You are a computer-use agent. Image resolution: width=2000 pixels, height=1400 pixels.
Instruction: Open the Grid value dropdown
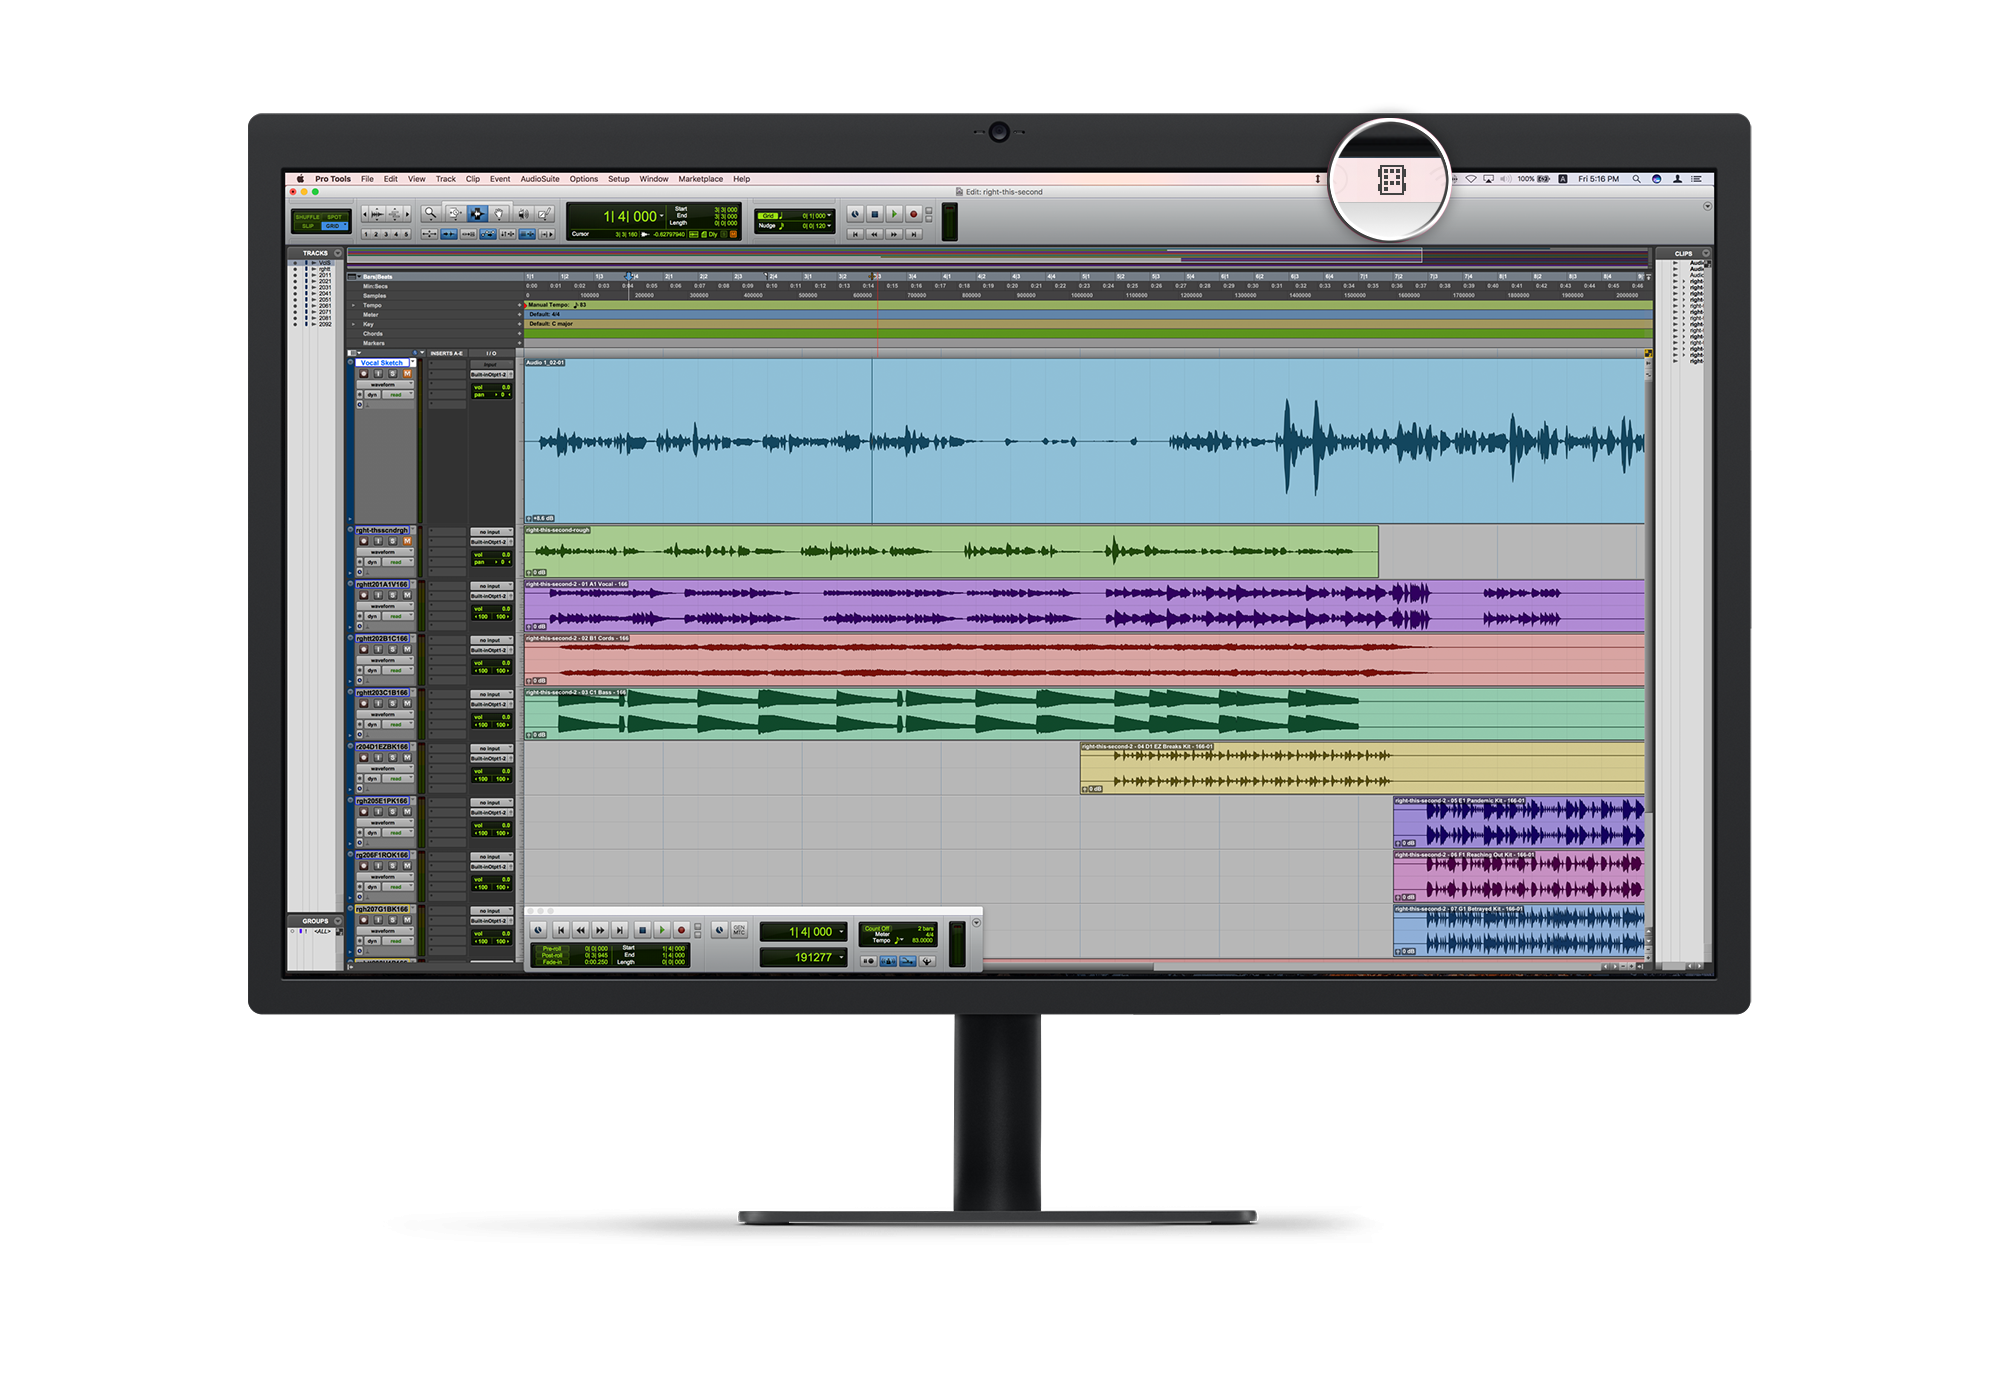pos(829,216)
